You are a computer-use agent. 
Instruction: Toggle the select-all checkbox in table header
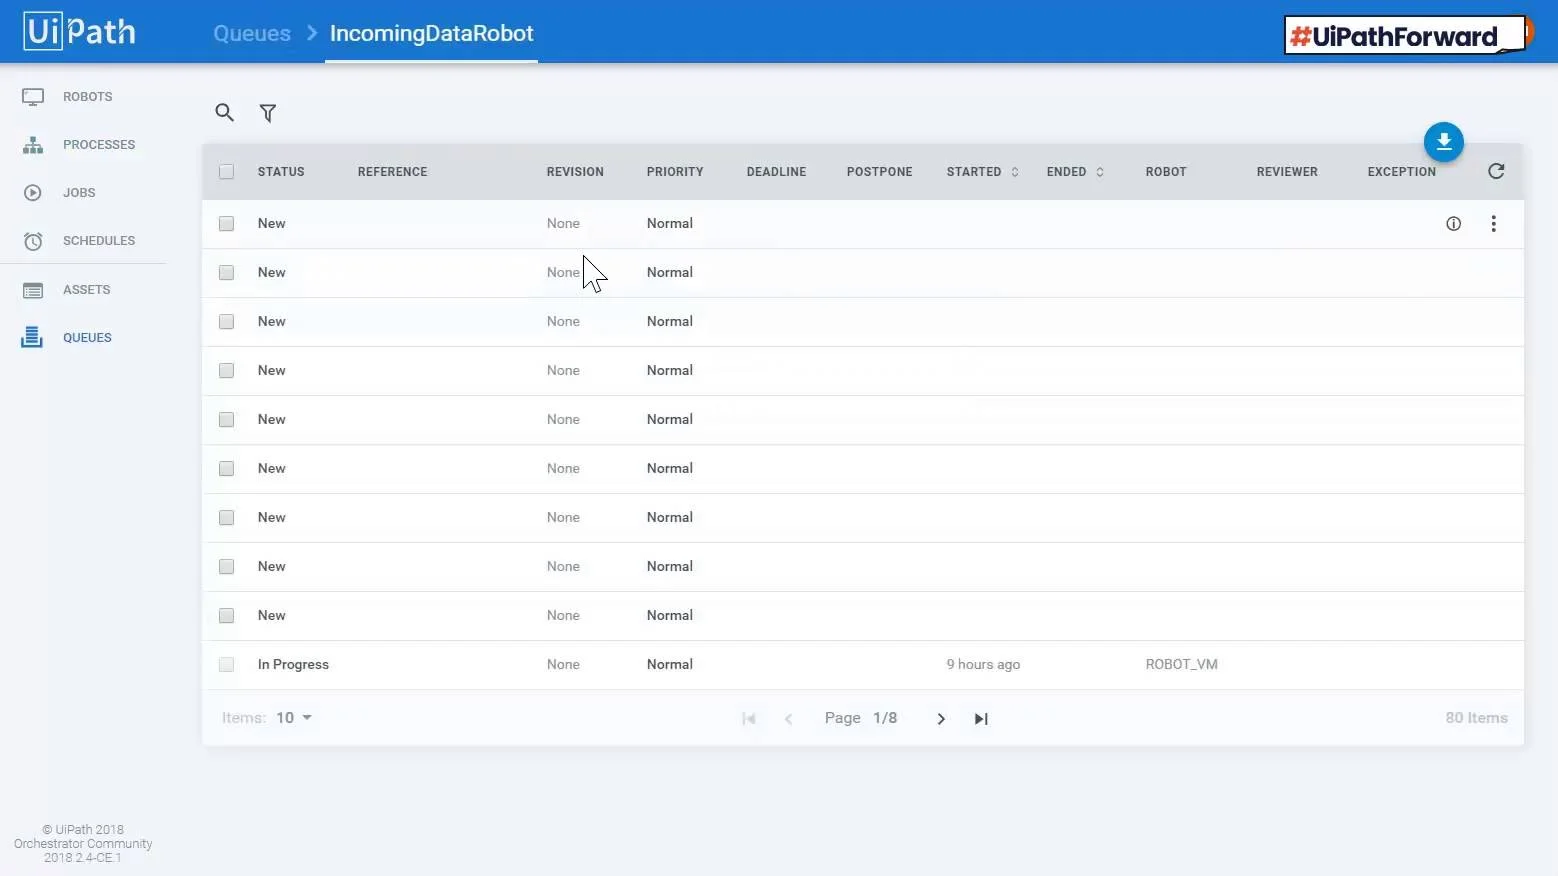[227, 172]
